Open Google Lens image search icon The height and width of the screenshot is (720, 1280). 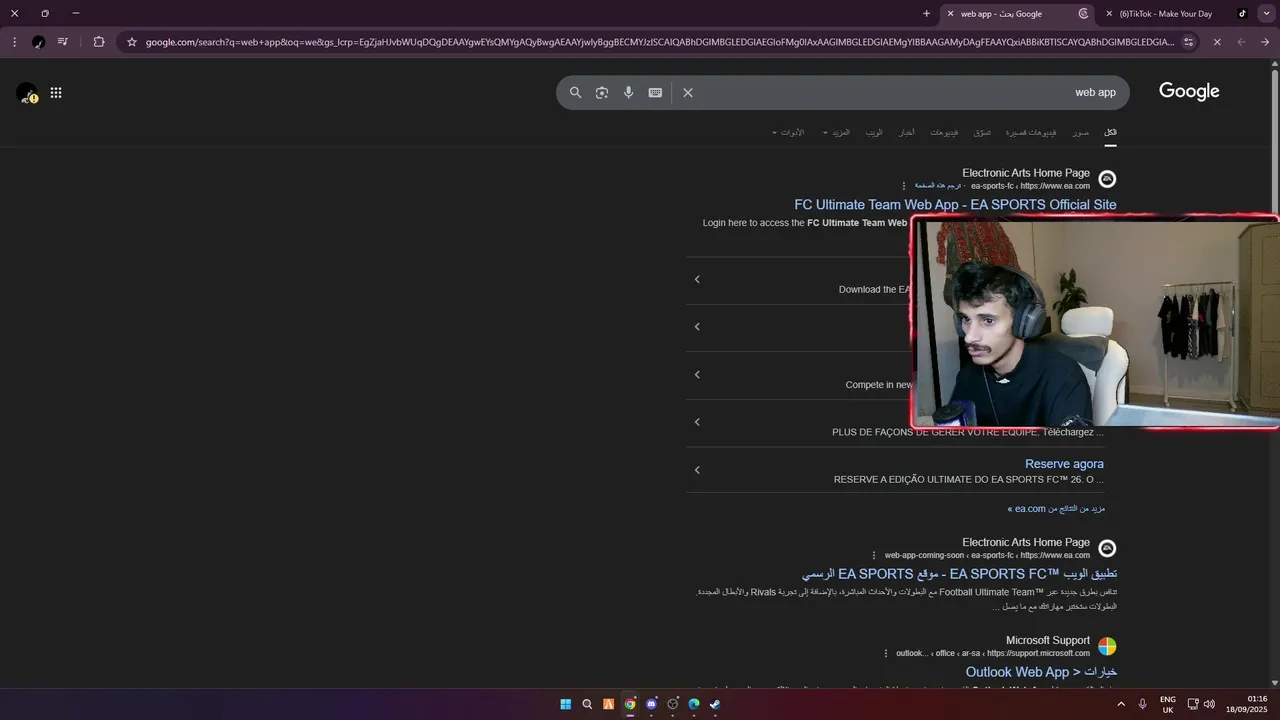coord(602,92)
